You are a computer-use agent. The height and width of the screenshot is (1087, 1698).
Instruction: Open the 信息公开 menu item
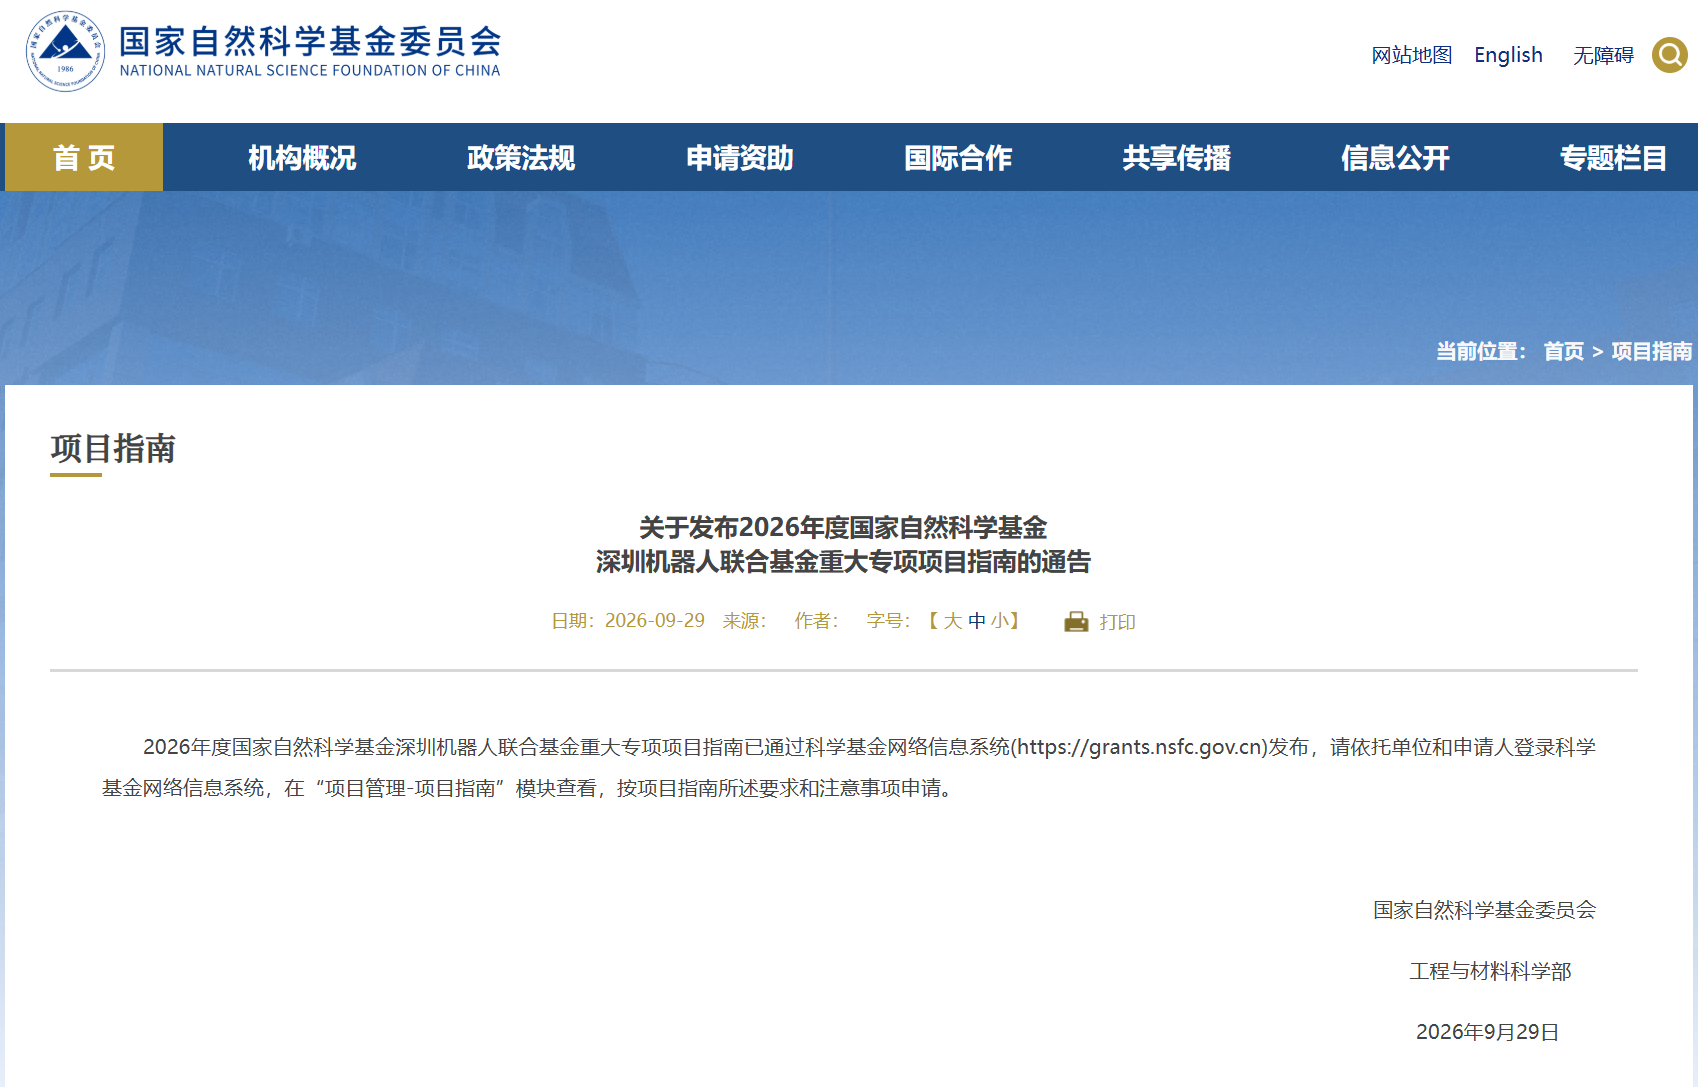click(1395, 157)
